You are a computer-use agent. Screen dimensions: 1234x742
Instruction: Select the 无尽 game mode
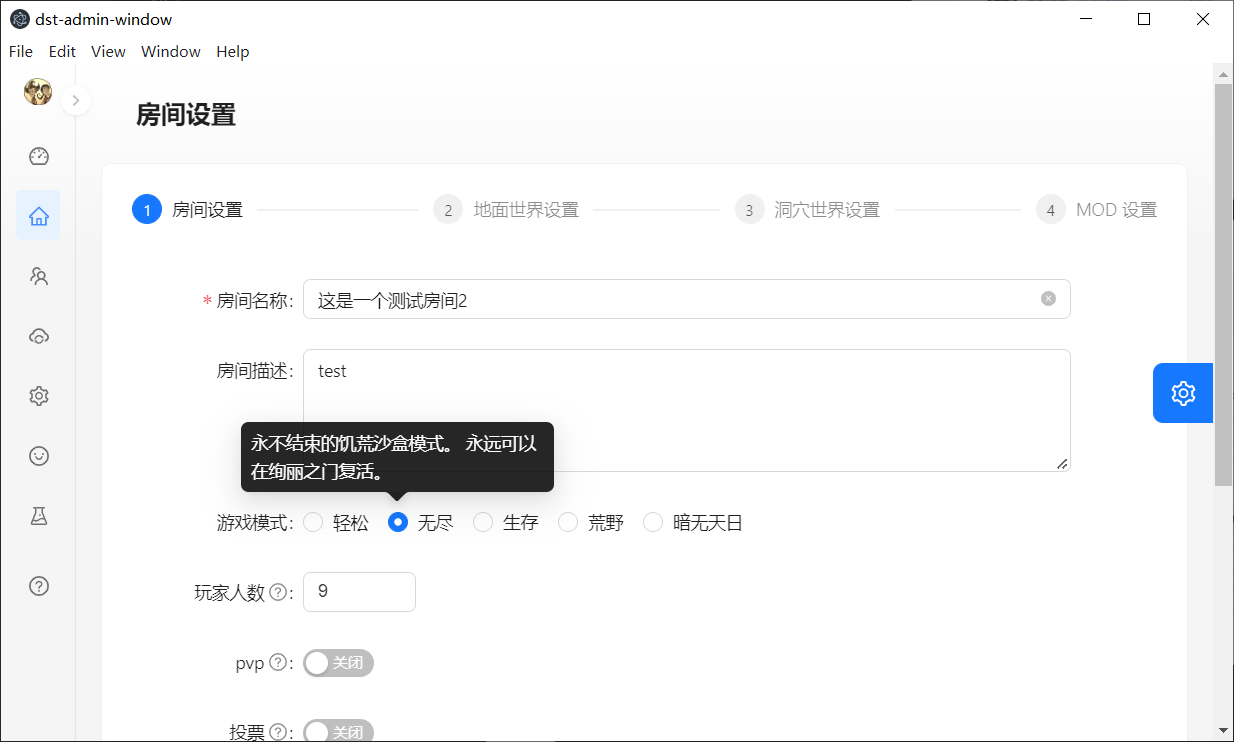[421, 522]
